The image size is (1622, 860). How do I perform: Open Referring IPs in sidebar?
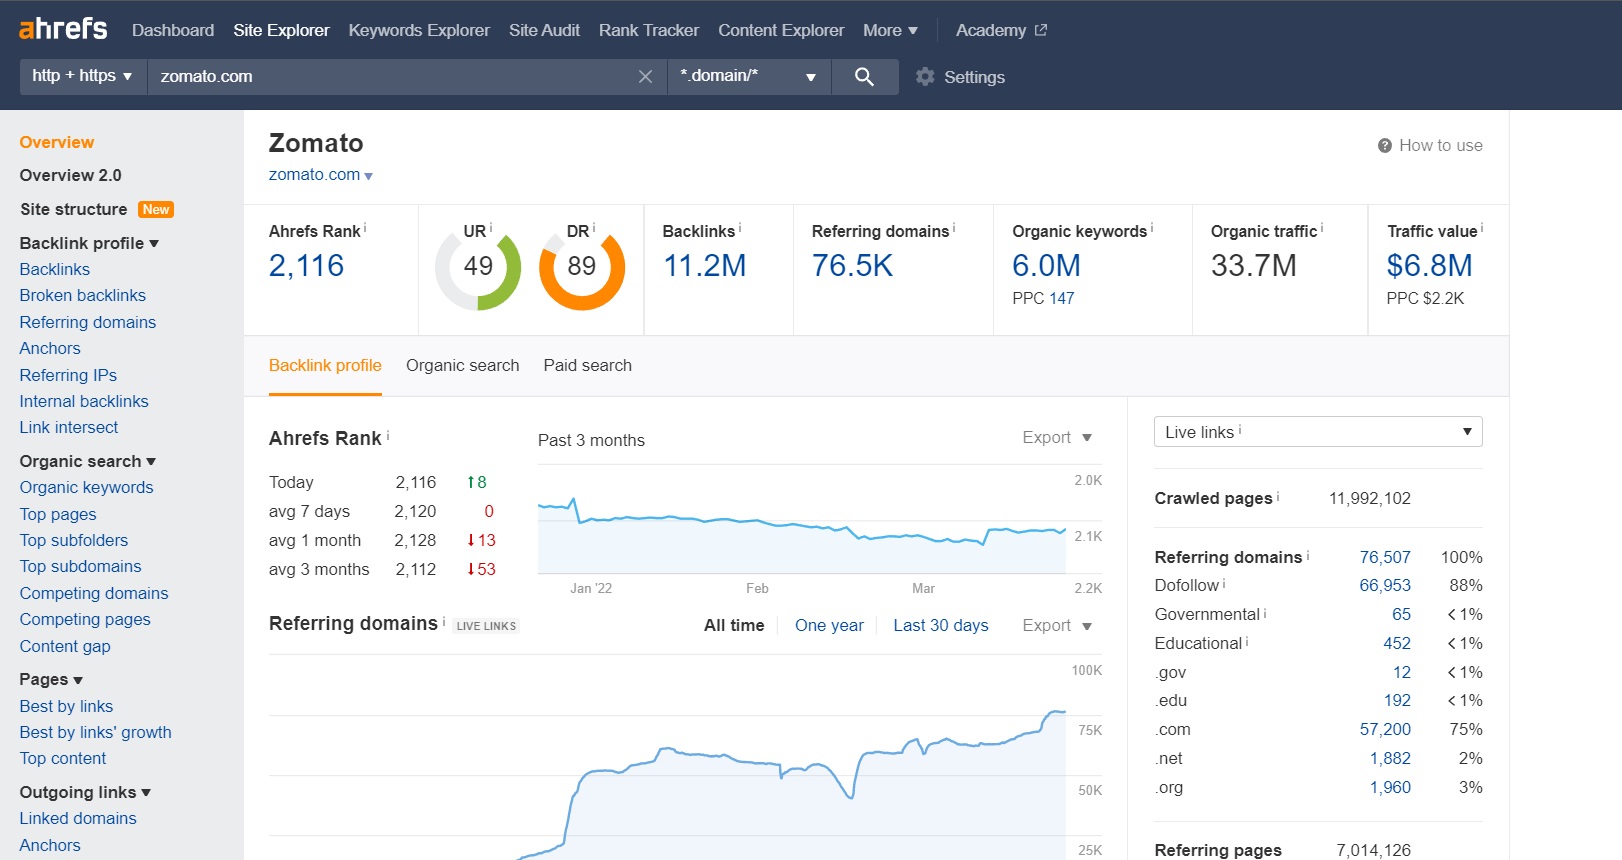[68, 375]
